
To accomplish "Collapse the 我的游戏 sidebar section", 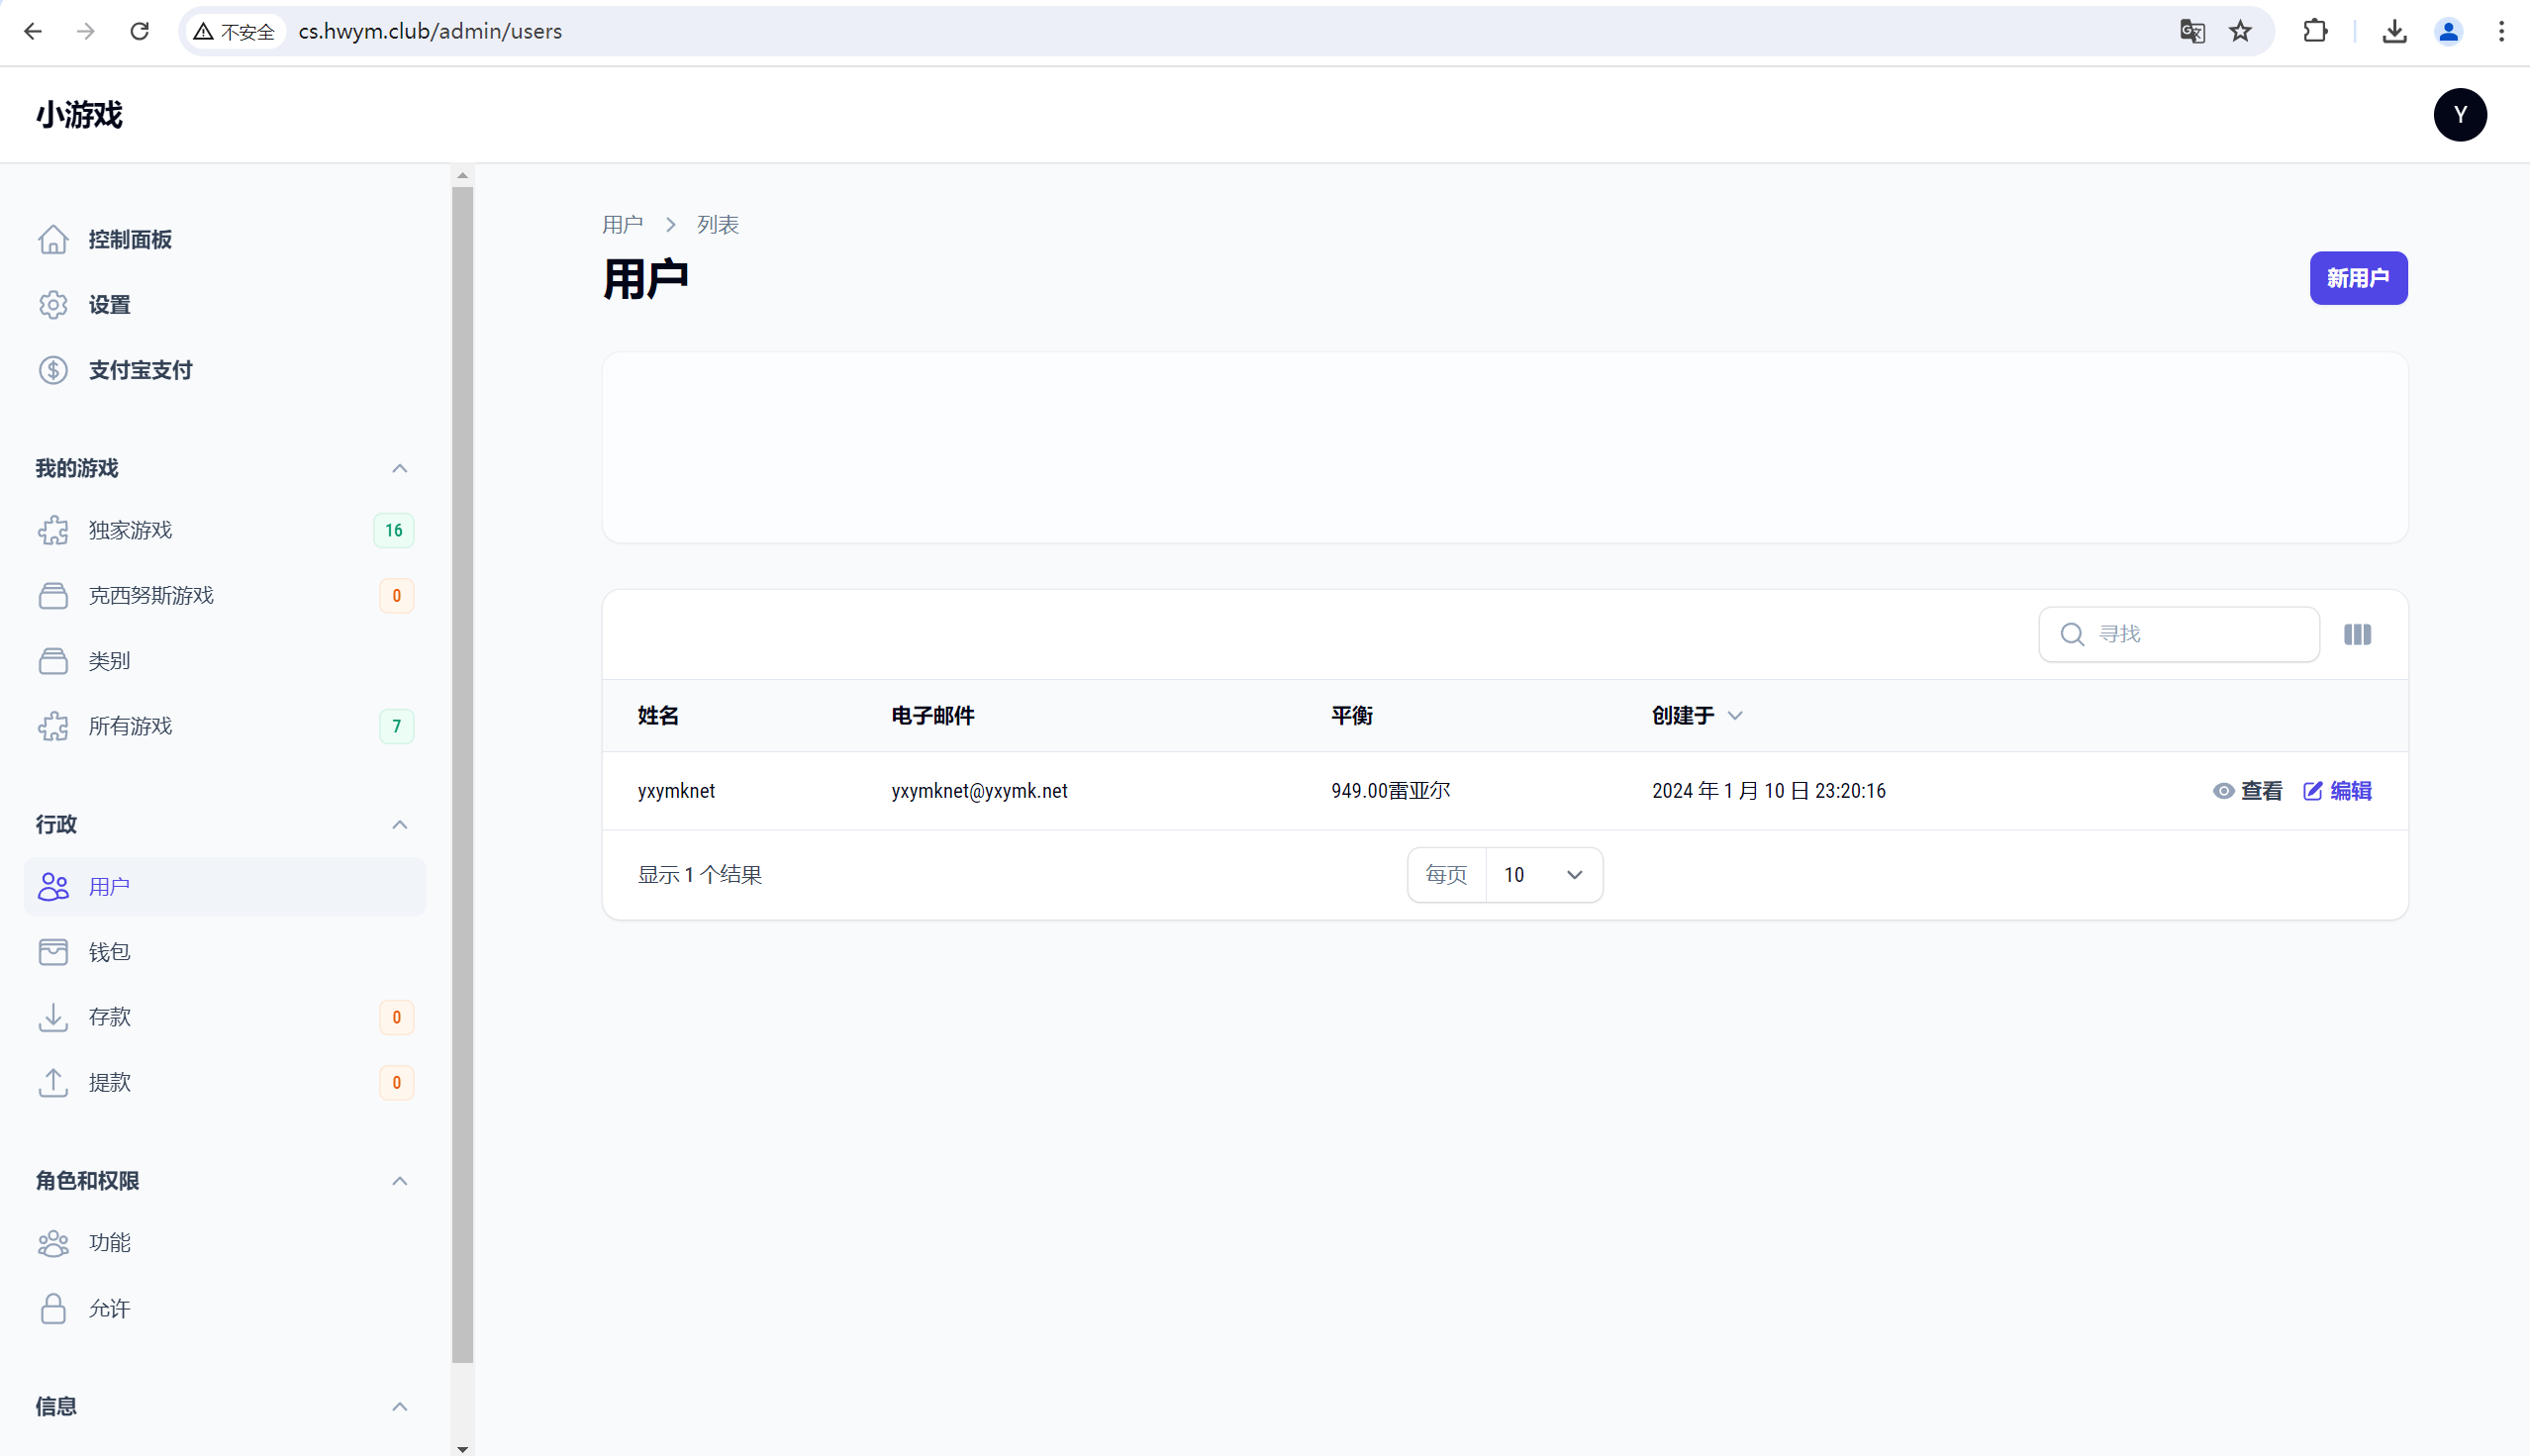I will 399,468.
